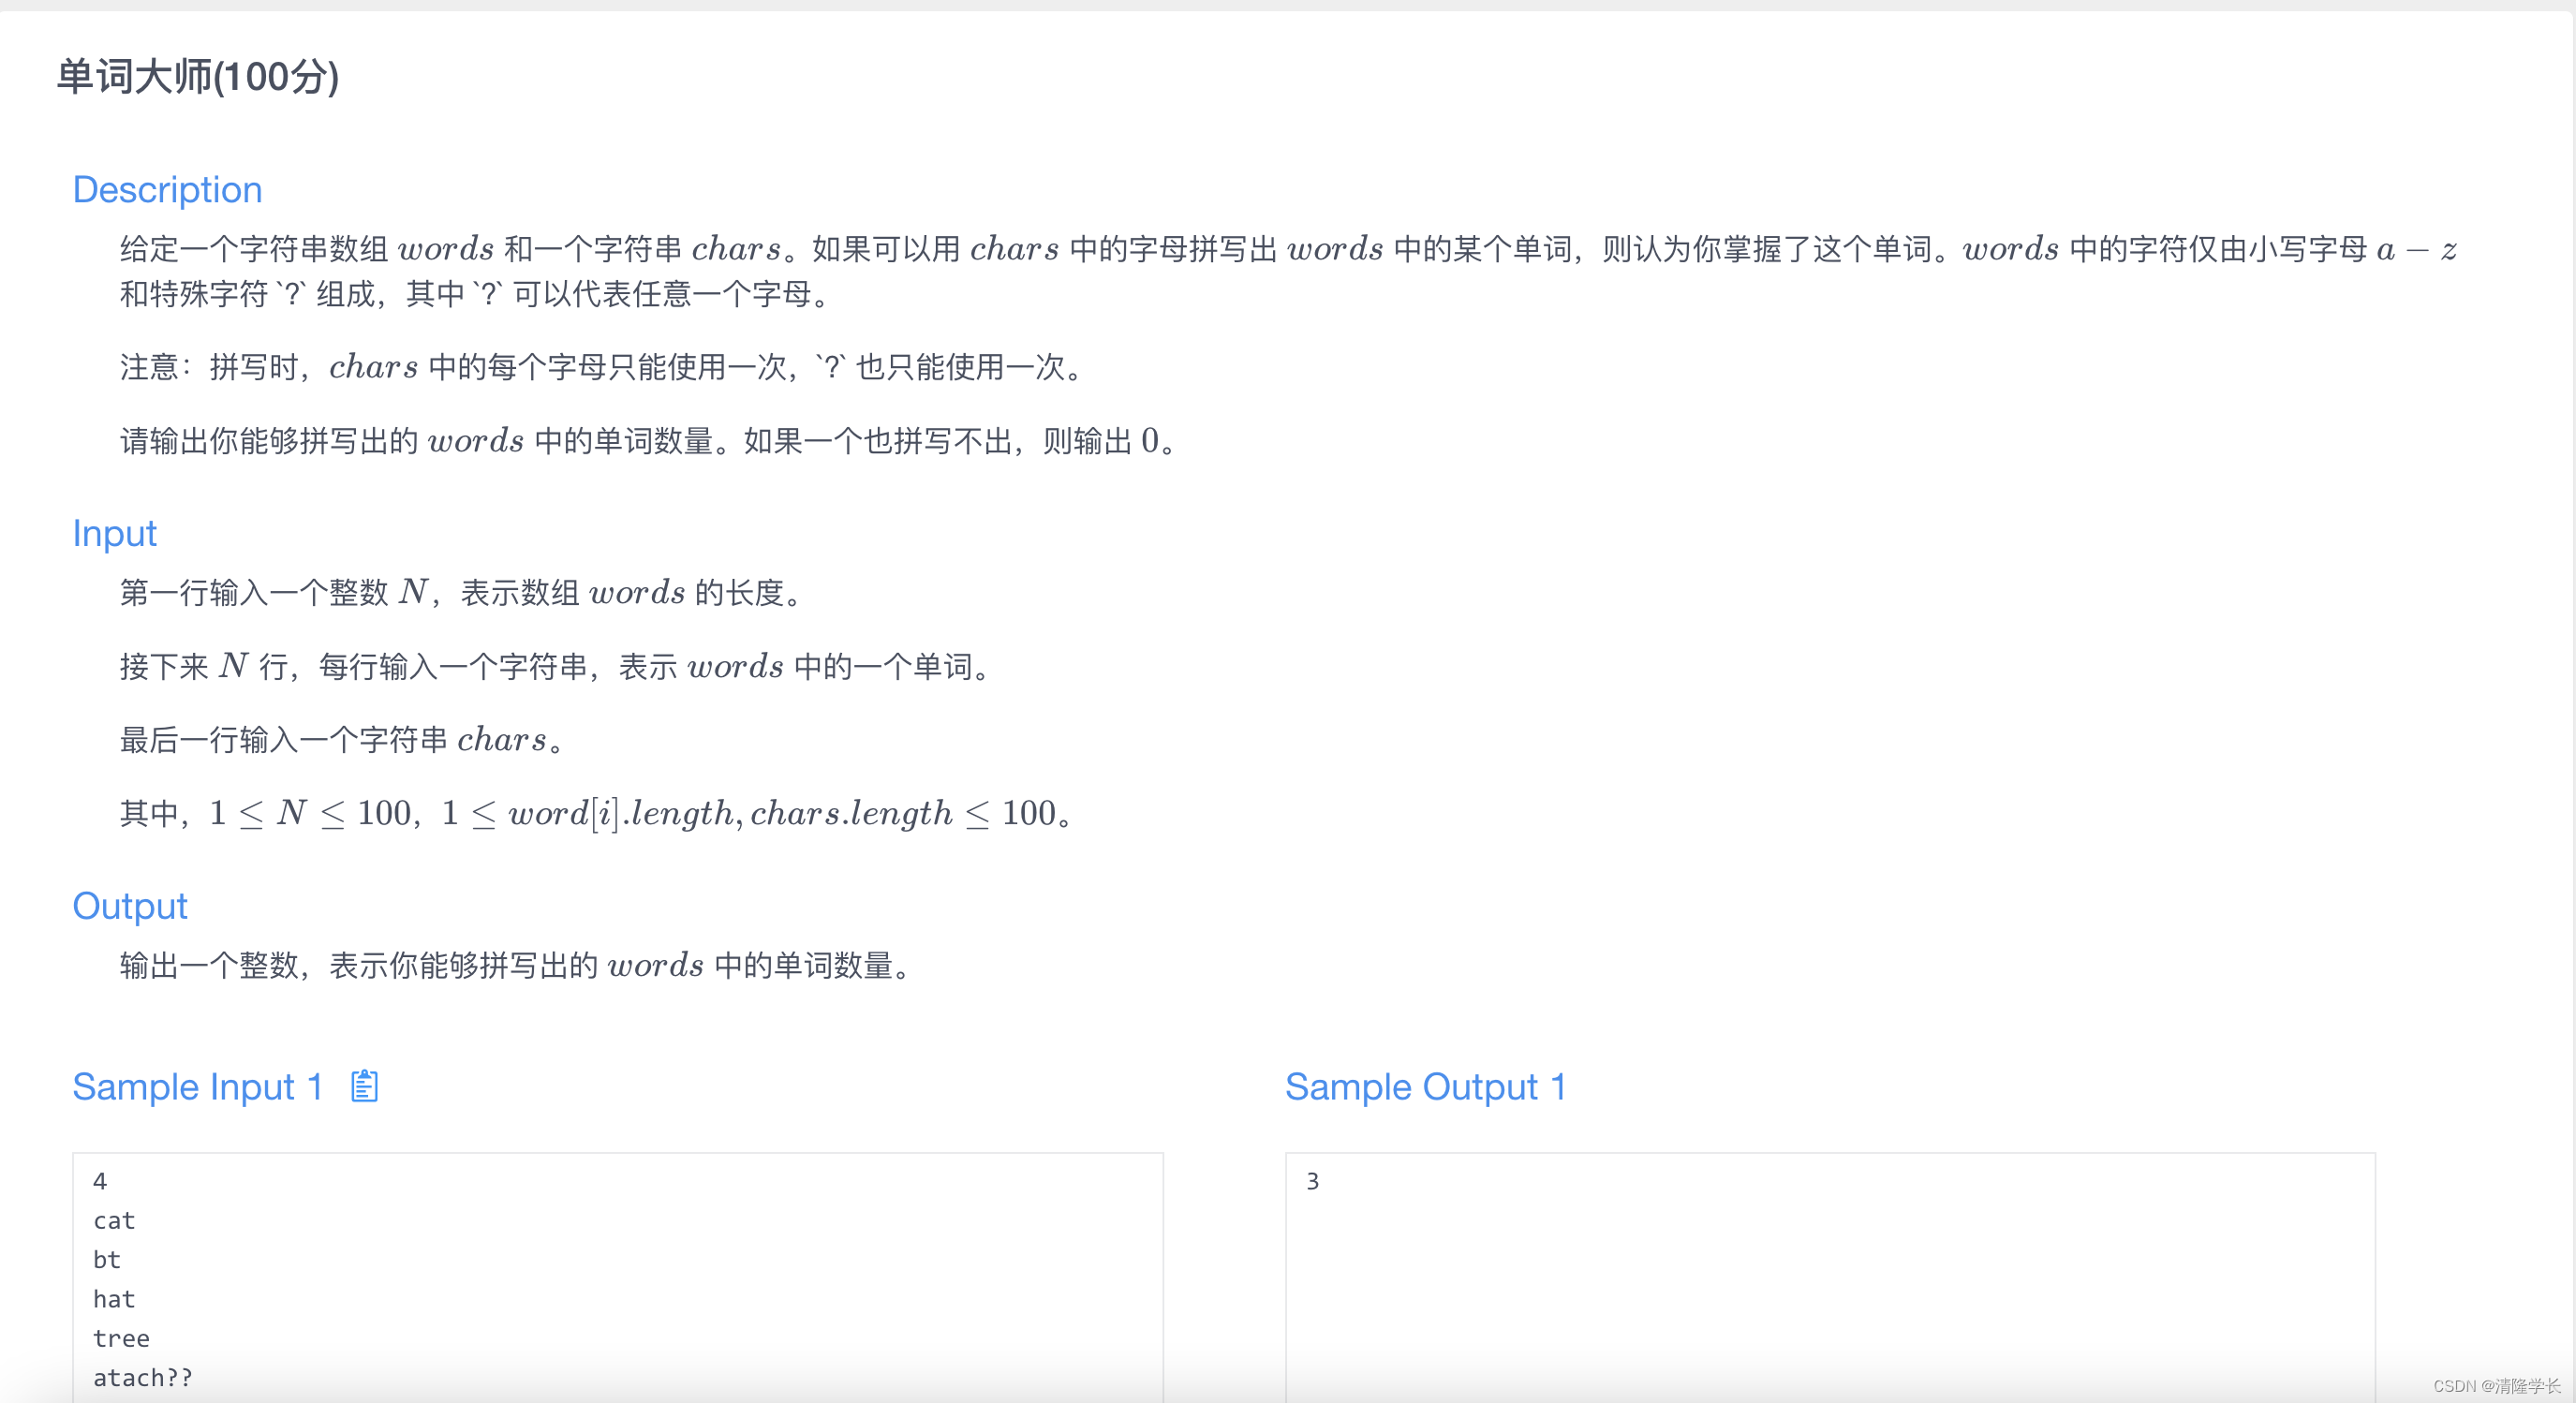Viewport: 2576px width, 1403px height.
Task: Click the Input heading
Action: [x=114, y=534]
